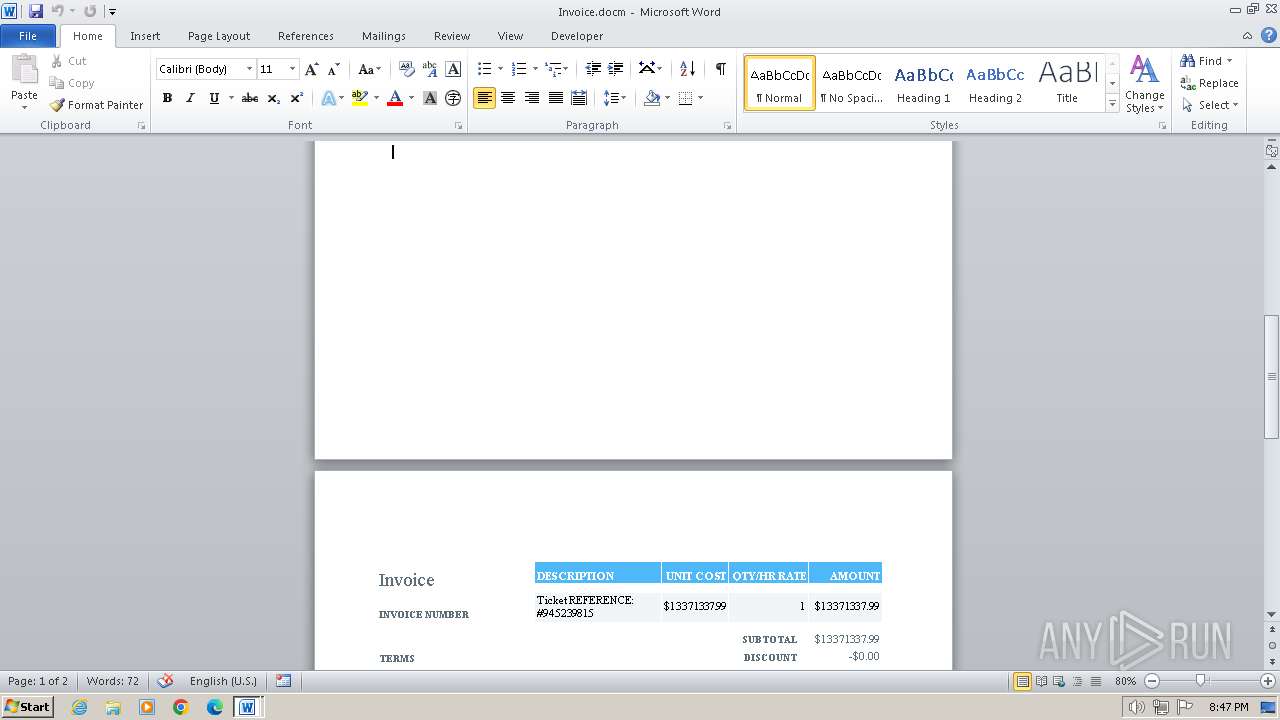
Task: Click the font color red A swatch
Action: 395,98
